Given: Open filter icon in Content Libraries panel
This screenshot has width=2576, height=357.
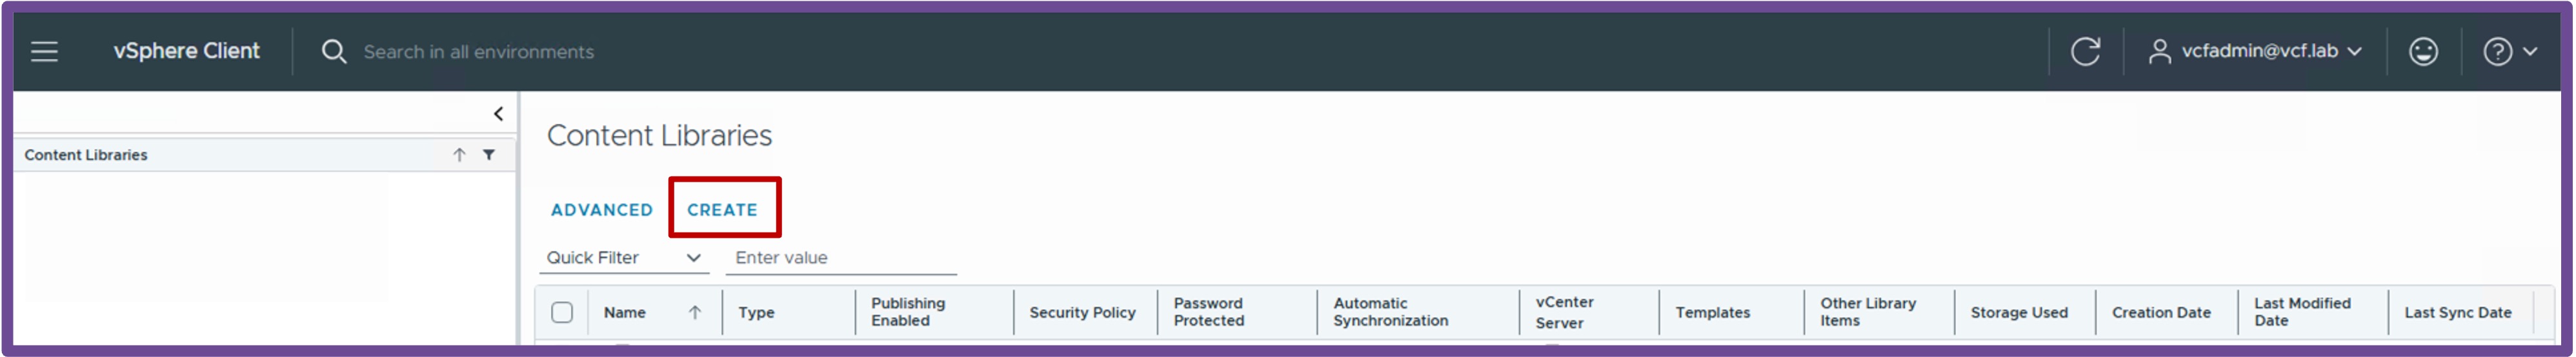Looking at the screenshot, I should click(489, 155).
